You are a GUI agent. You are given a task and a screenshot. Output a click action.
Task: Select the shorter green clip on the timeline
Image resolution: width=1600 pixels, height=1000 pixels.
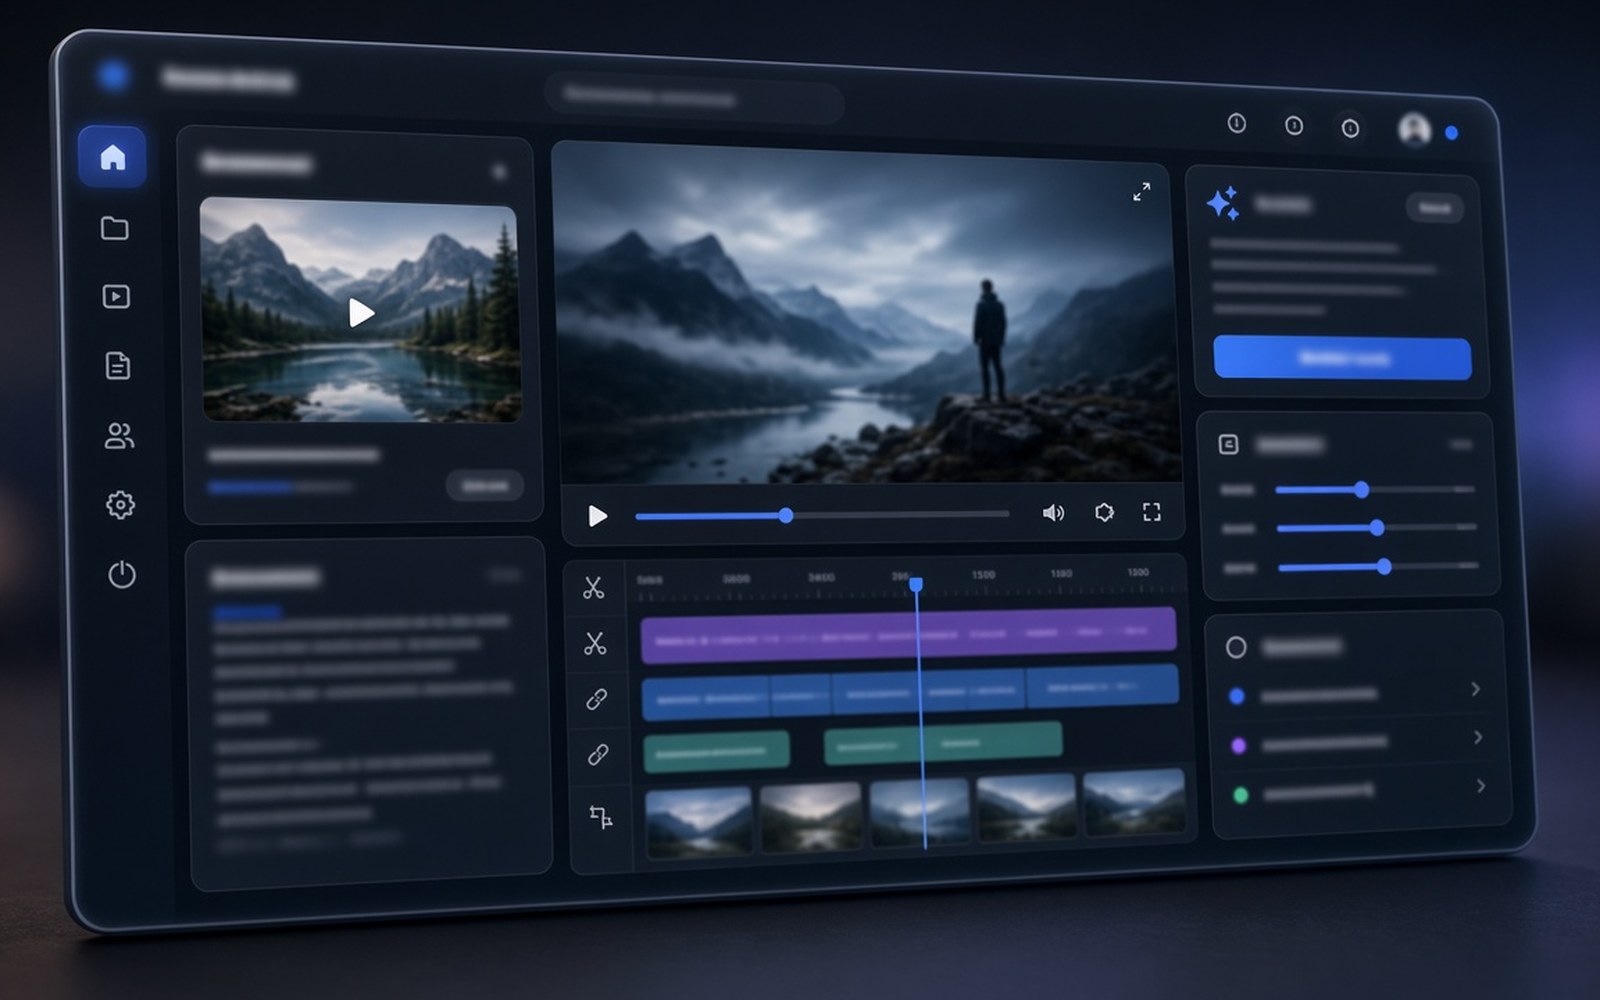tap(716, 751)
